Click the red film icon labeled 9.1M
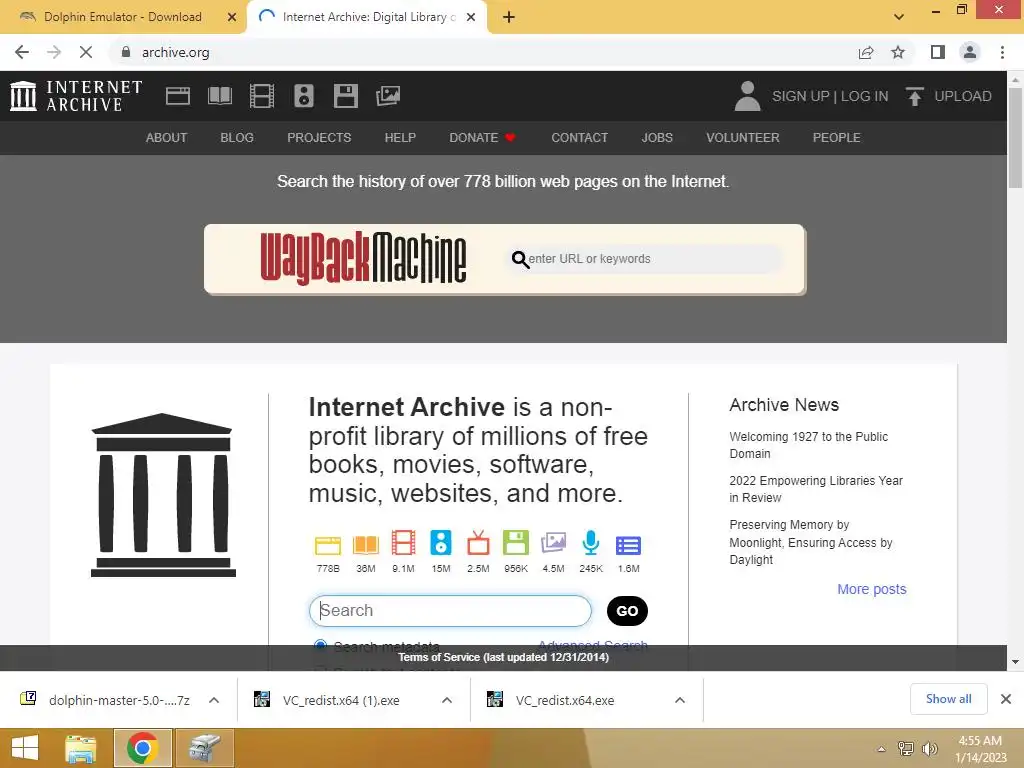 point(404,543)
